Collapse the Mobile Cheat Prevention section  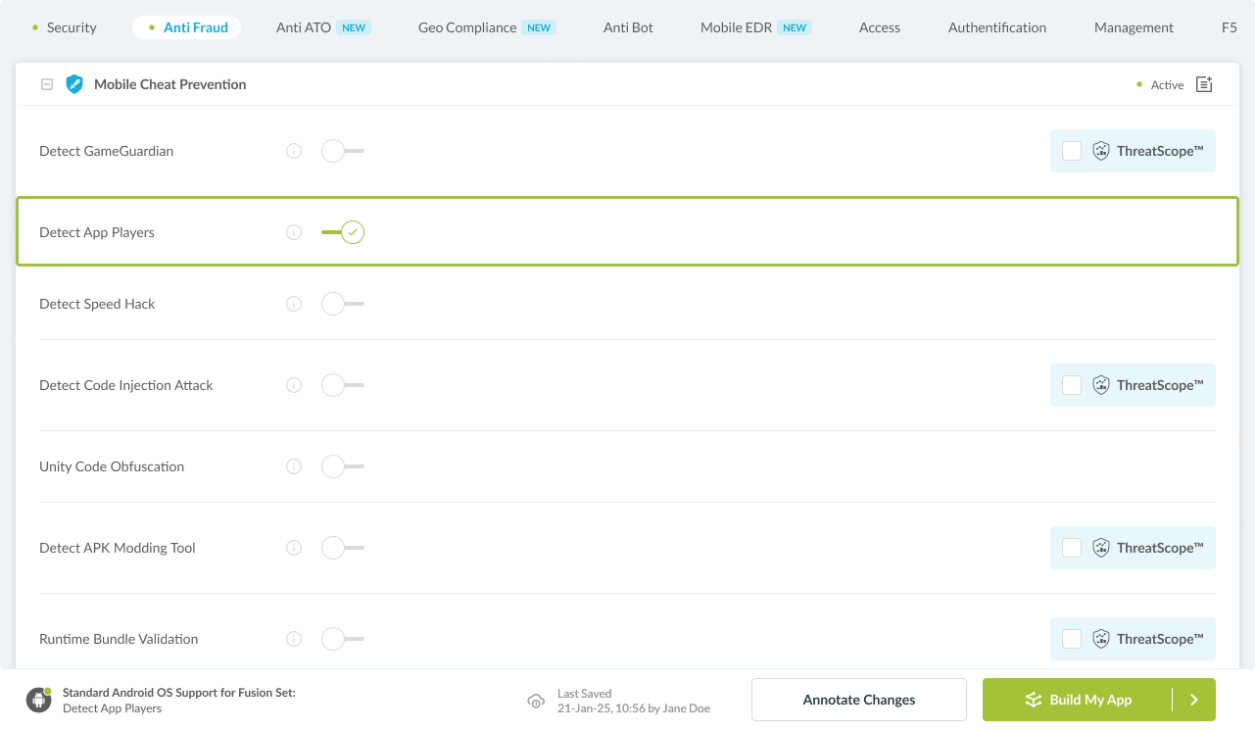(46, 85)
